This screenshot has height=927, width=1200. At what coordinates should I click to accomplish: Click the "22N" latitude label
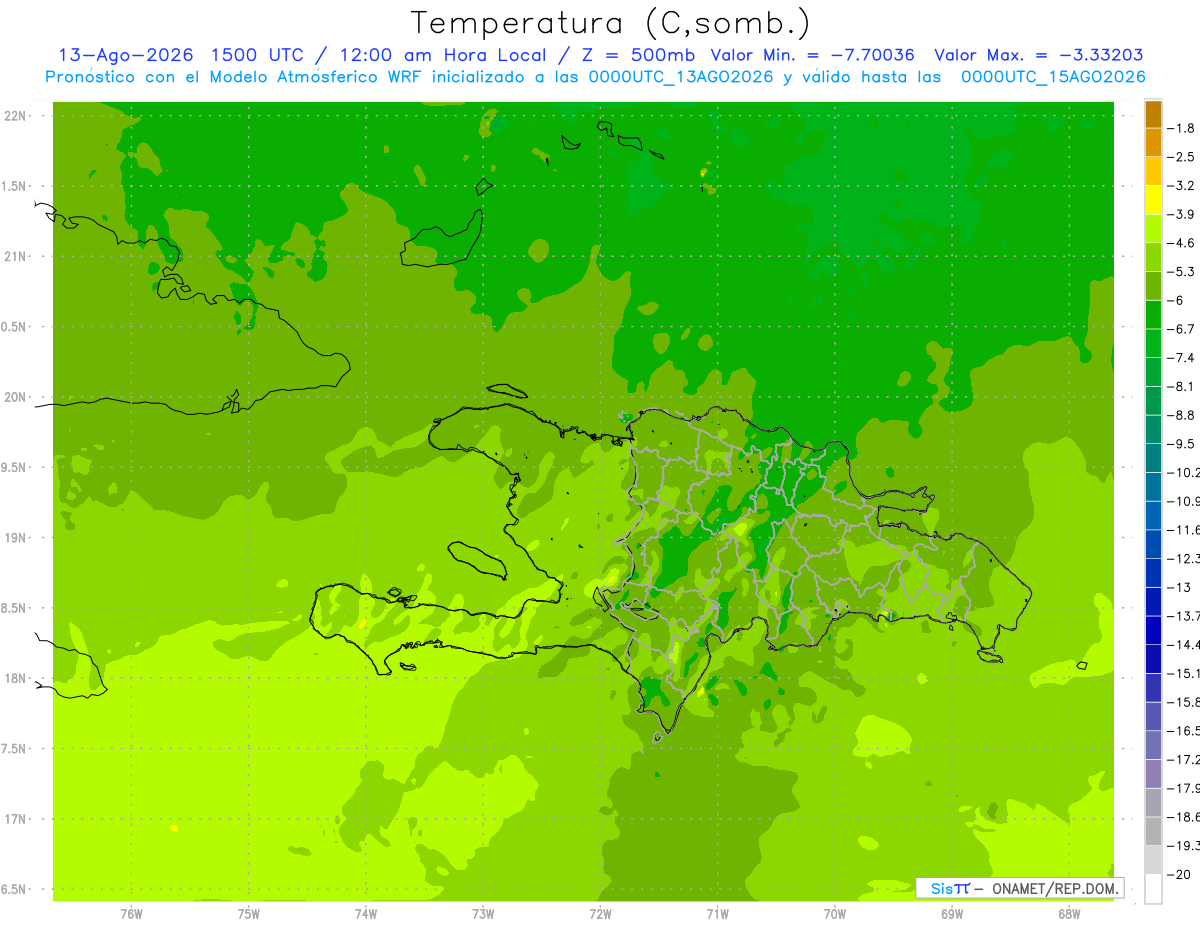tap(14, 116)
